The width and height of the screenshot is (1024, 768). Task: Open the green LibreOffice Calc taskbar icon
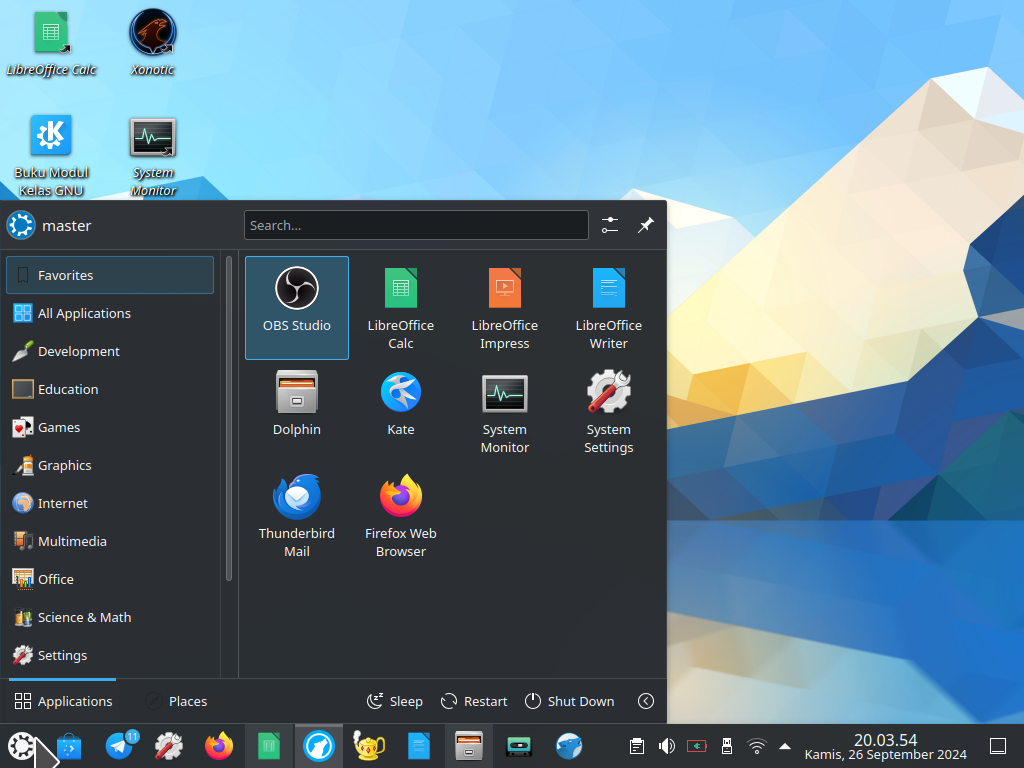point(268,746)
